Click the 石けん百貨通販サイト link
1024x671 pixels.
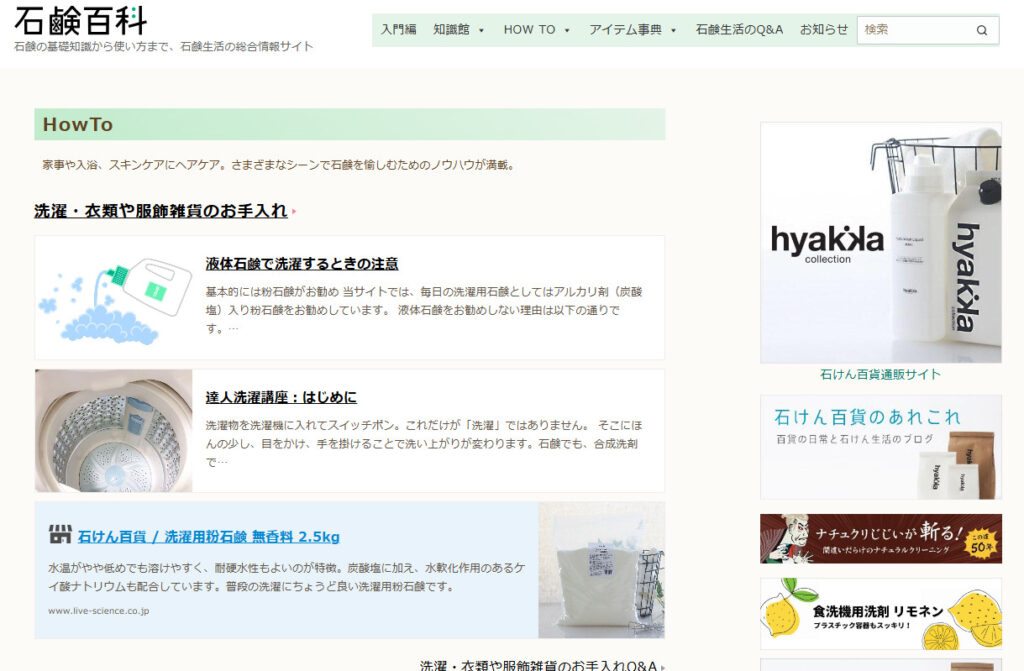coord(880,375)
